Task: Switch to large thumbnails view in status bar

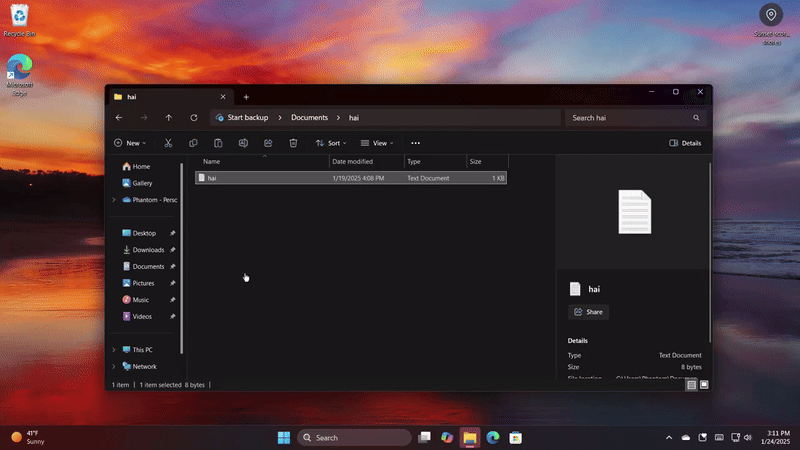Action: [704, 384]
